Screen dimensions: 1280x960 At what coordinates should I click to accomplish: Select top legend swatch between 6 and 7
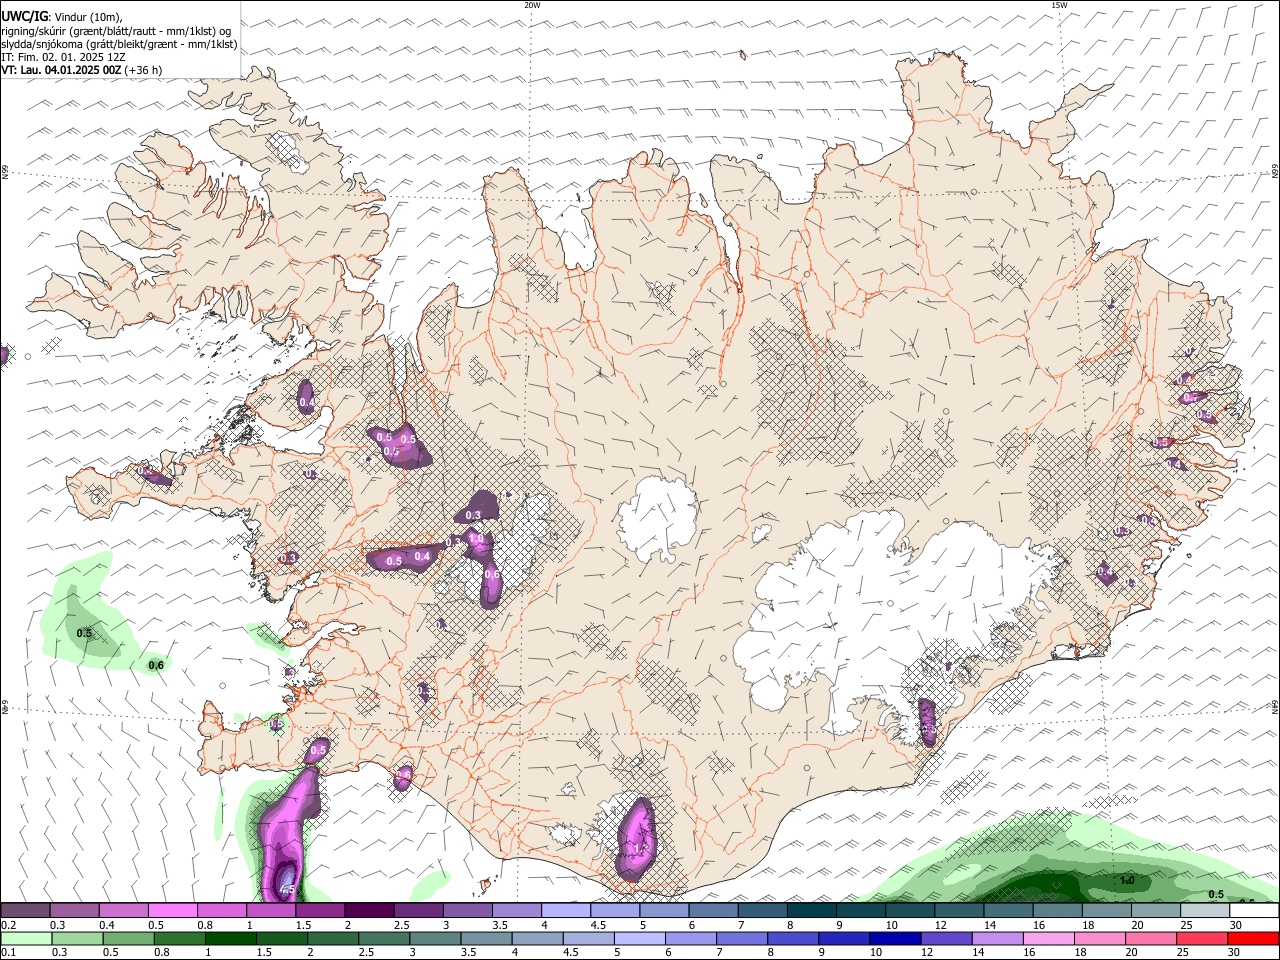712,910
